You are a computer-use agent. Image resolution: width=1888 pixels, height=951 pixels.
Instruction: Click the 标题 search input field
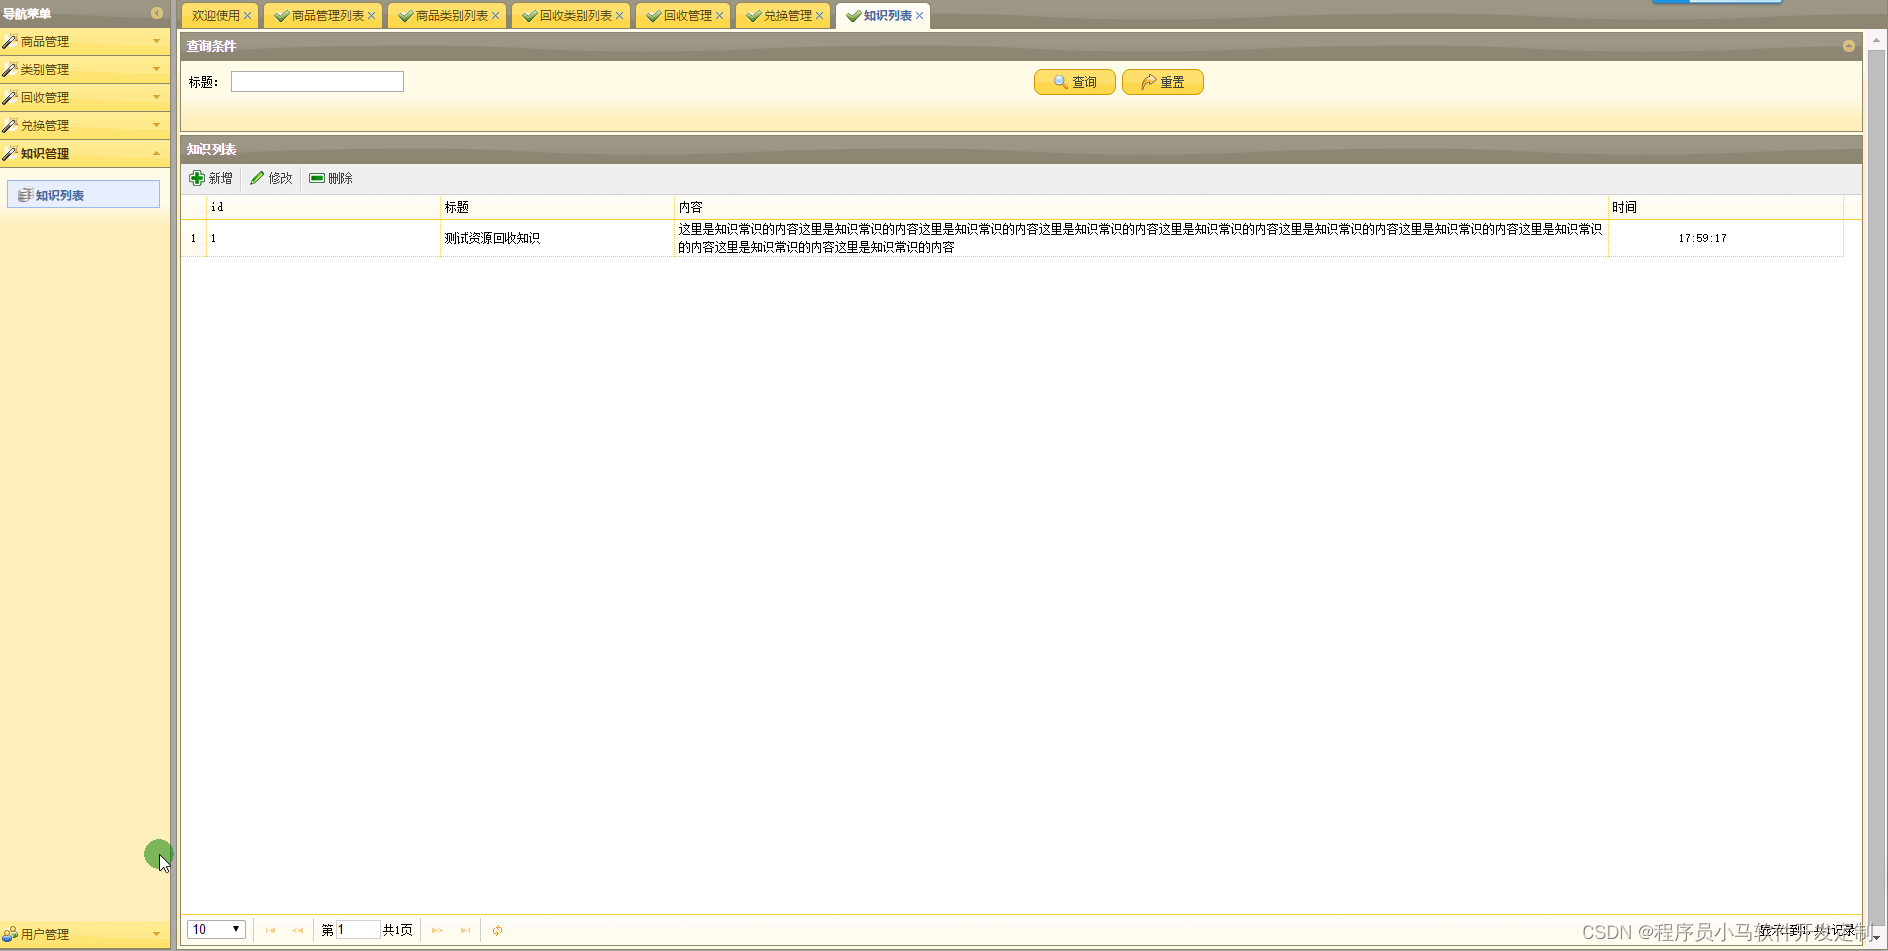[x=317, y=82]
